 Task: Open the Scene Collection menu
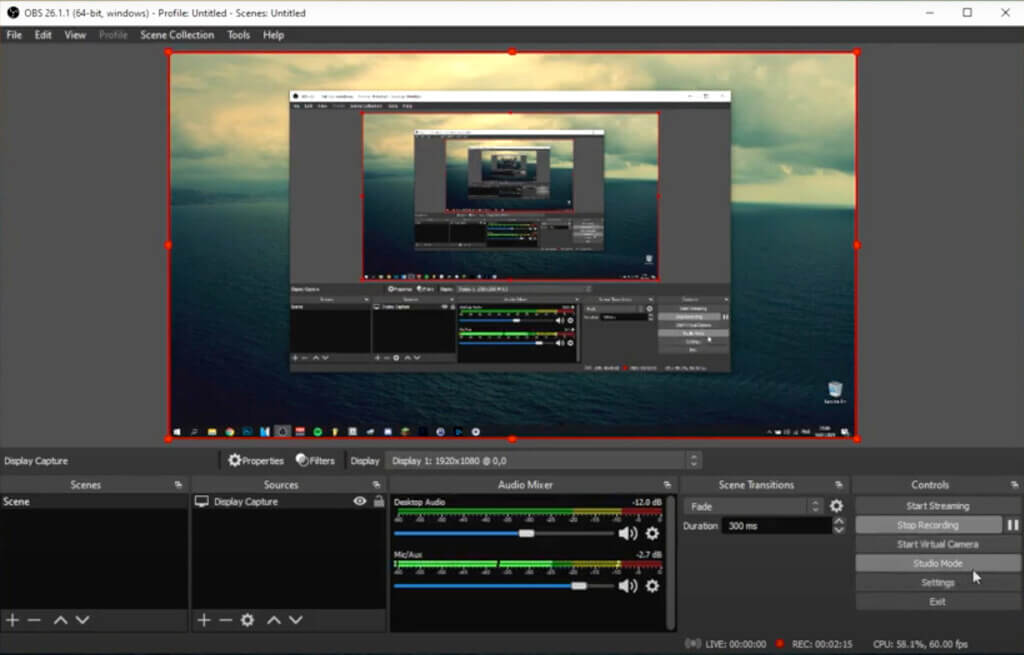(x=177, y=35)
